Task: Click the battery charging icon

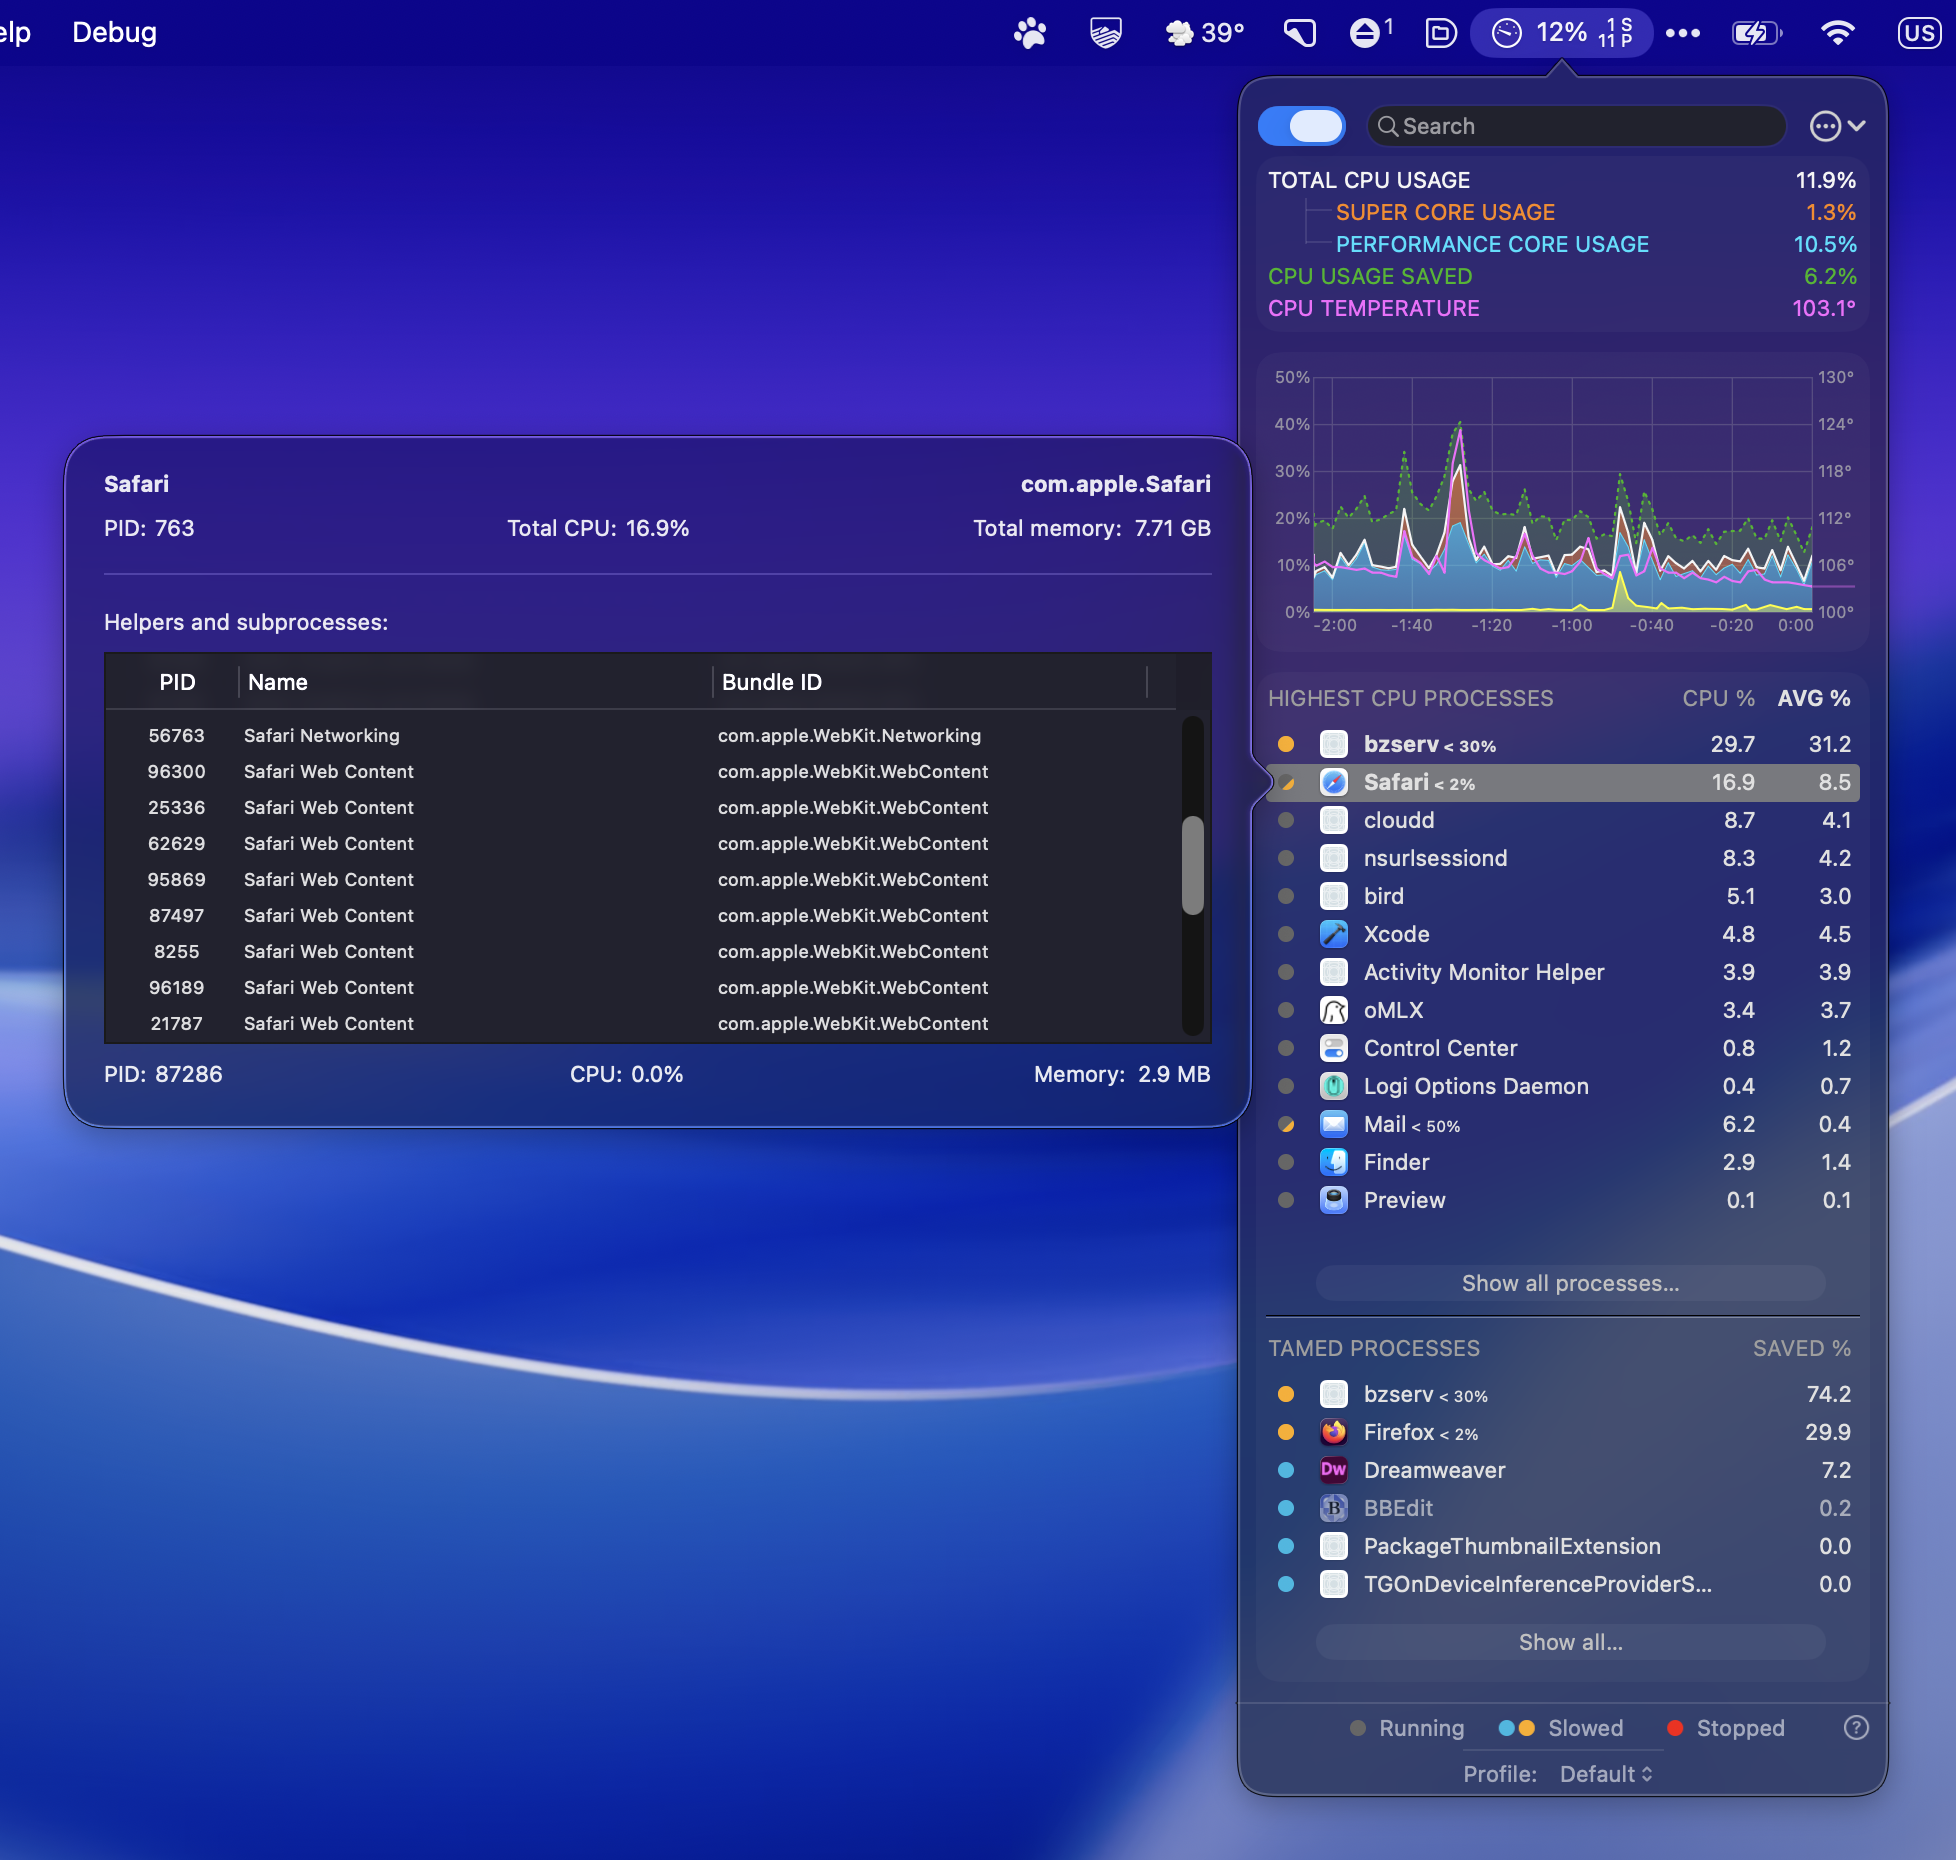Action: click(1757, 33)
